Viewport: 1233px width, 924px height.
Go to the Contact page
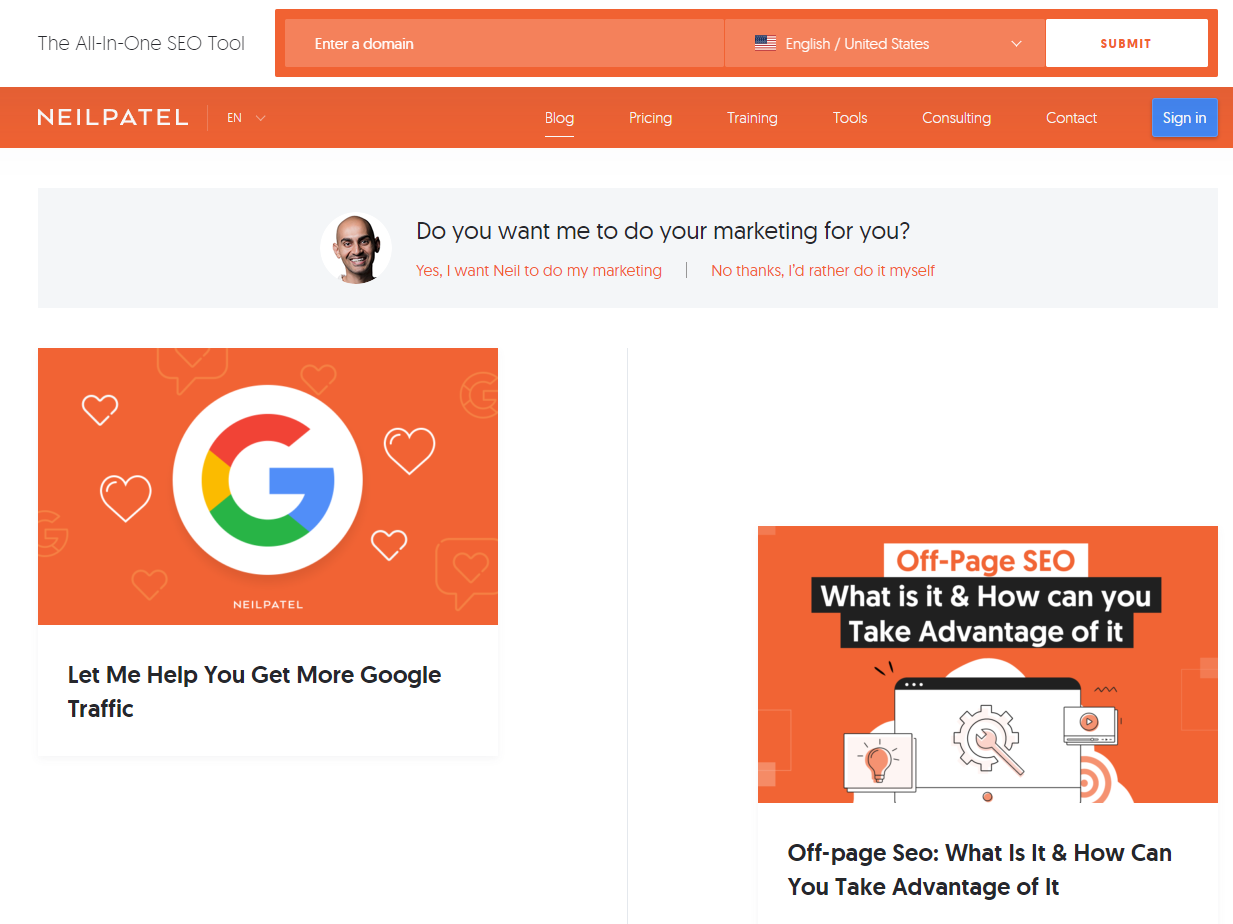[1071, 118]
